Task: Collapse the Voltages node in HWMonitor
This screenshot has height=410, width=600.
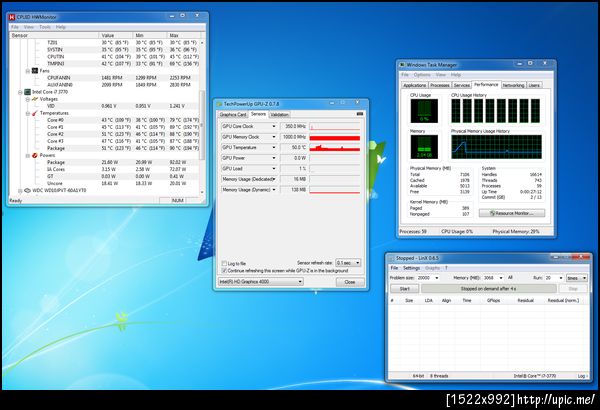Action: 28,99
